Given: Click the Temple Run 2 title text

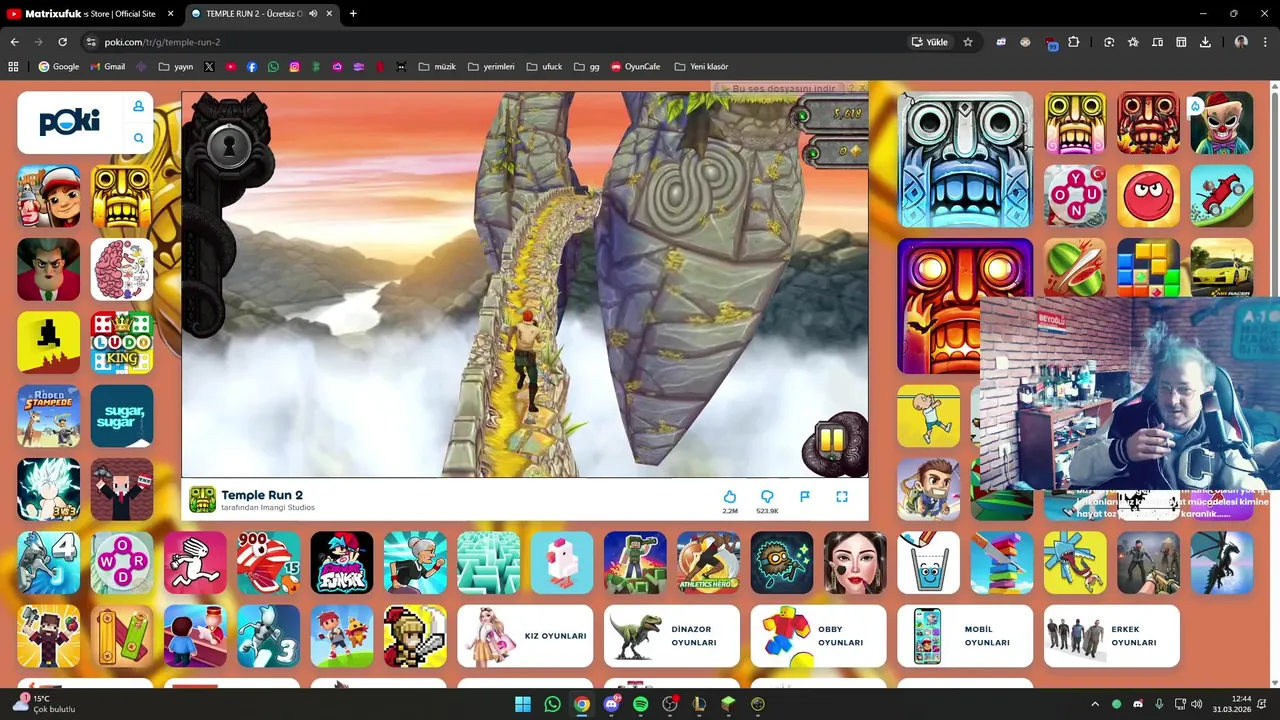Looking at the screenshot, I should pos(262,495).
